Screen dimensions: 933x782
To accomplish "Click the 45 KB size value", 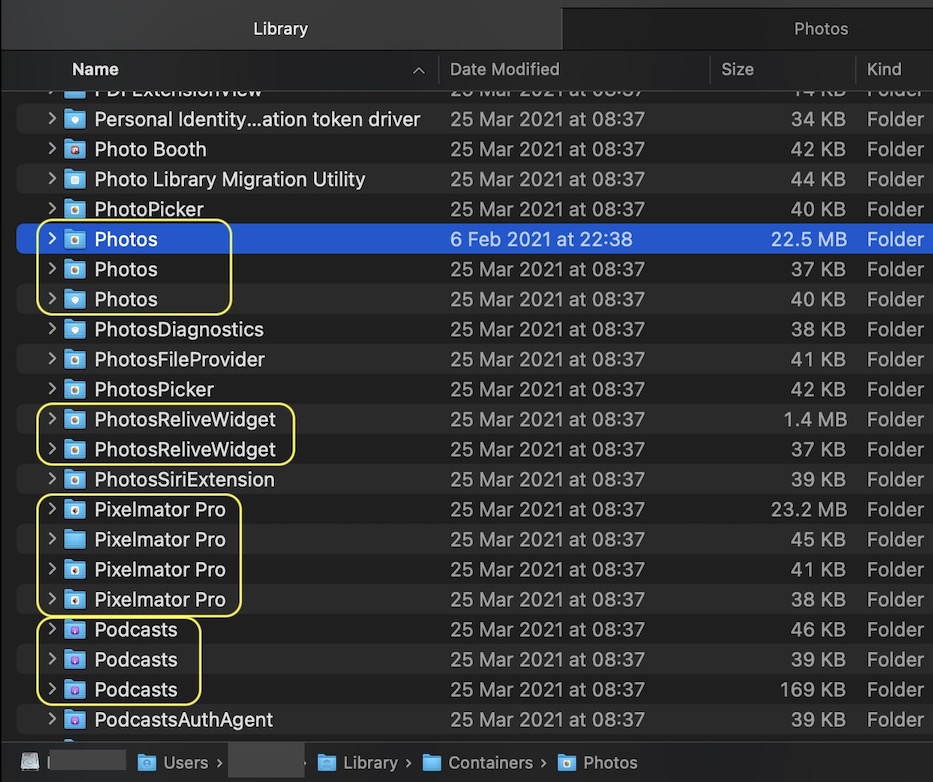I will pos(818,539).
